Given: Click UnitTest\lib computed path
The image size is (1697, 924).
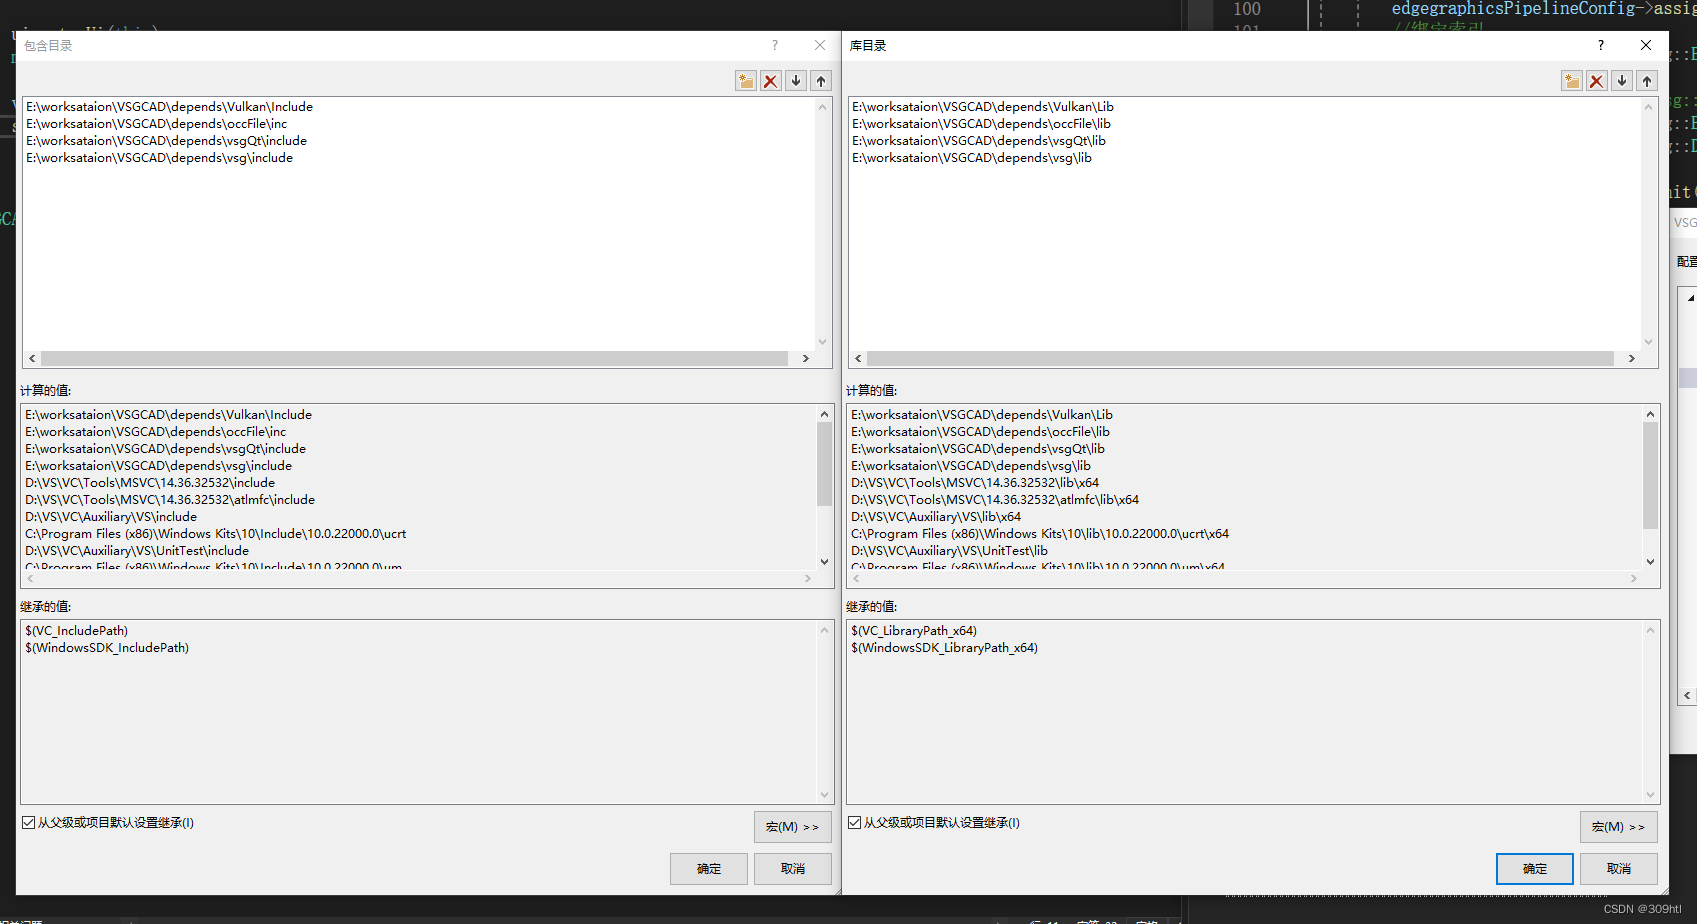Looking at the screenshot, I should [950, 551].
